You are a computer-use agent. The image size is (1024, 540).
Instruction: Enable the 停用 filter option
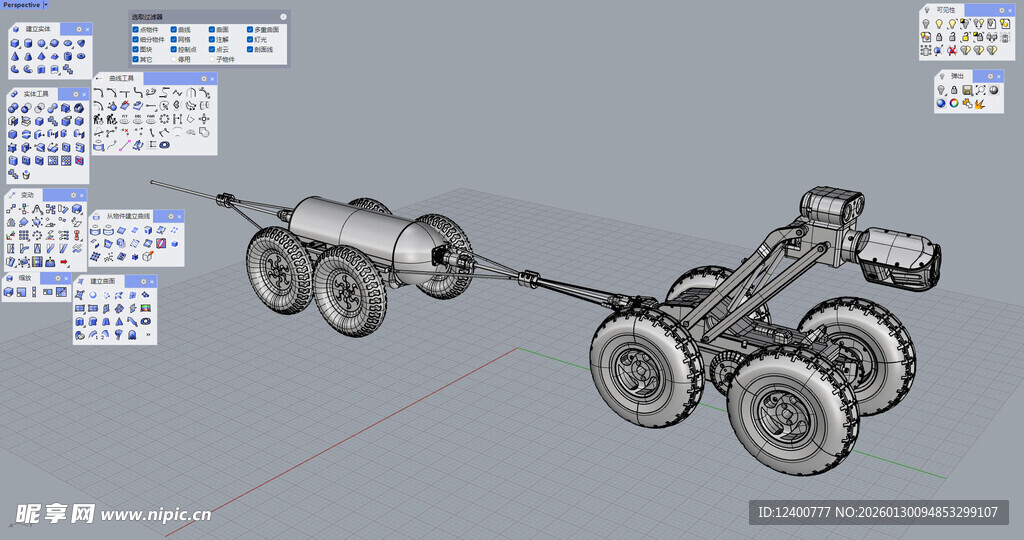[x=173, y=59]
